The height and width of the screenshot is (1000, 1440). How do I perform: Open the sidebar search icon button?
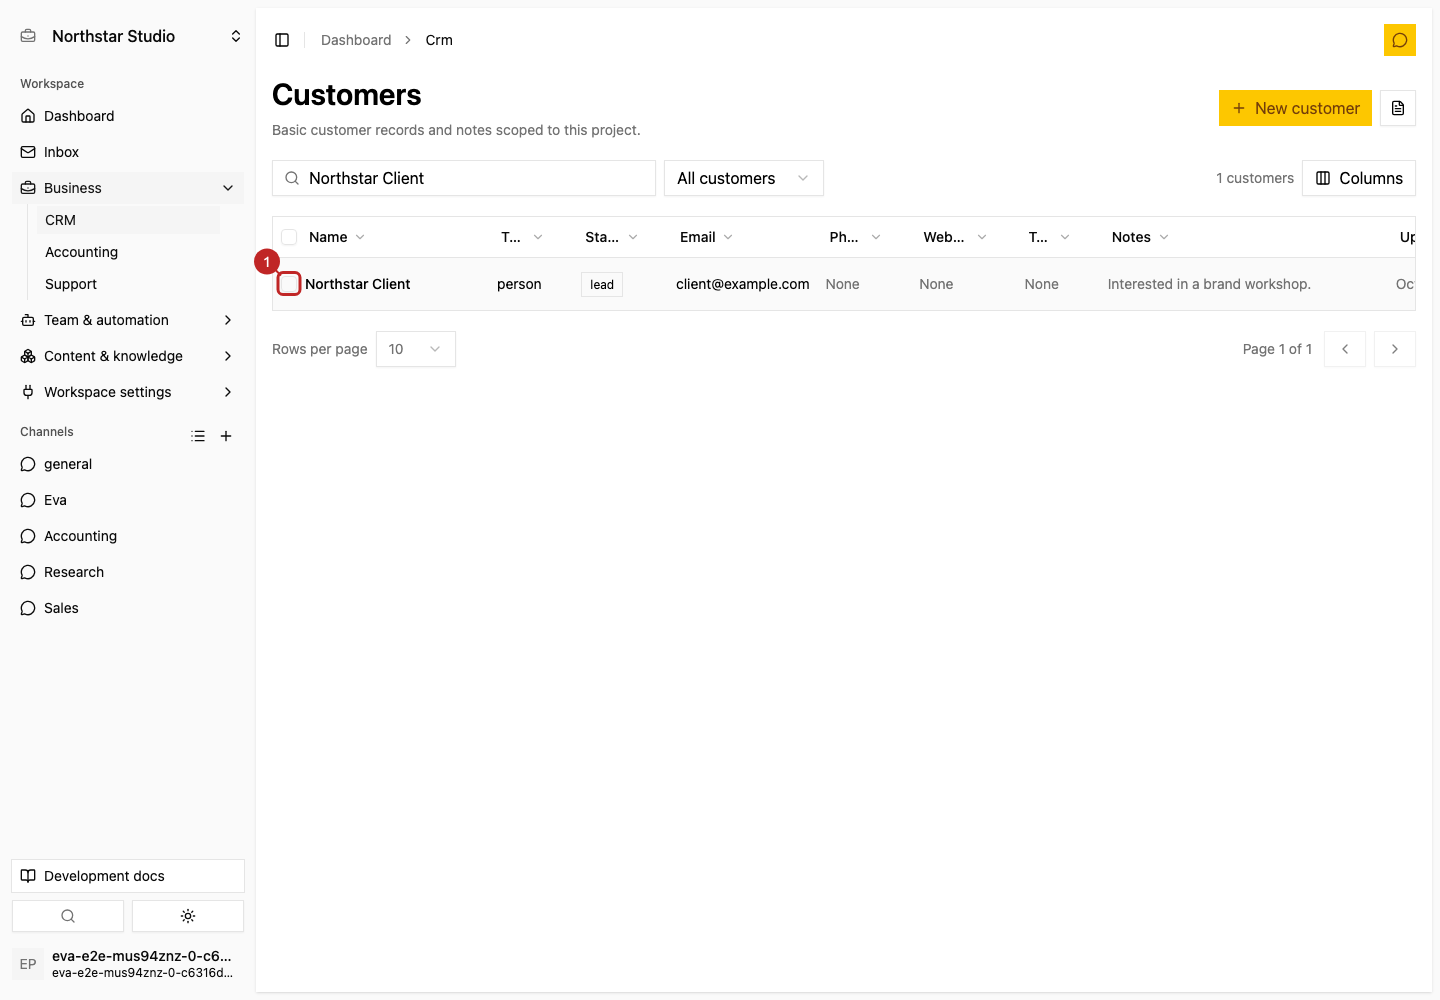click(x=68, y=916)
